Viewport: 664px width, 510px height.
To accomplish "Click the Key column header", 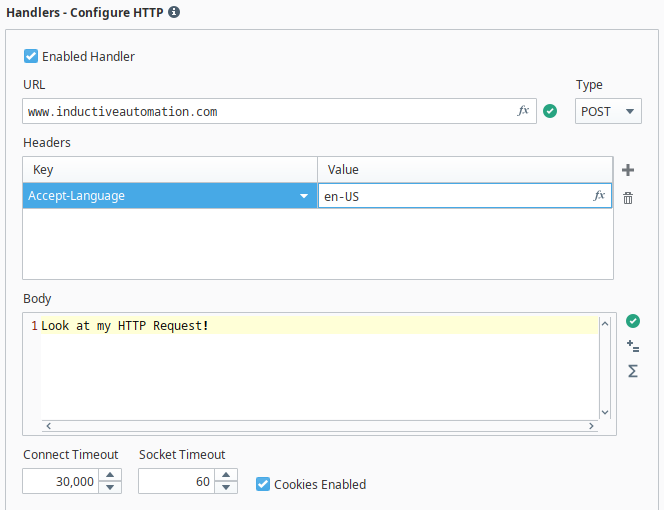I will (x=170, y=170).
